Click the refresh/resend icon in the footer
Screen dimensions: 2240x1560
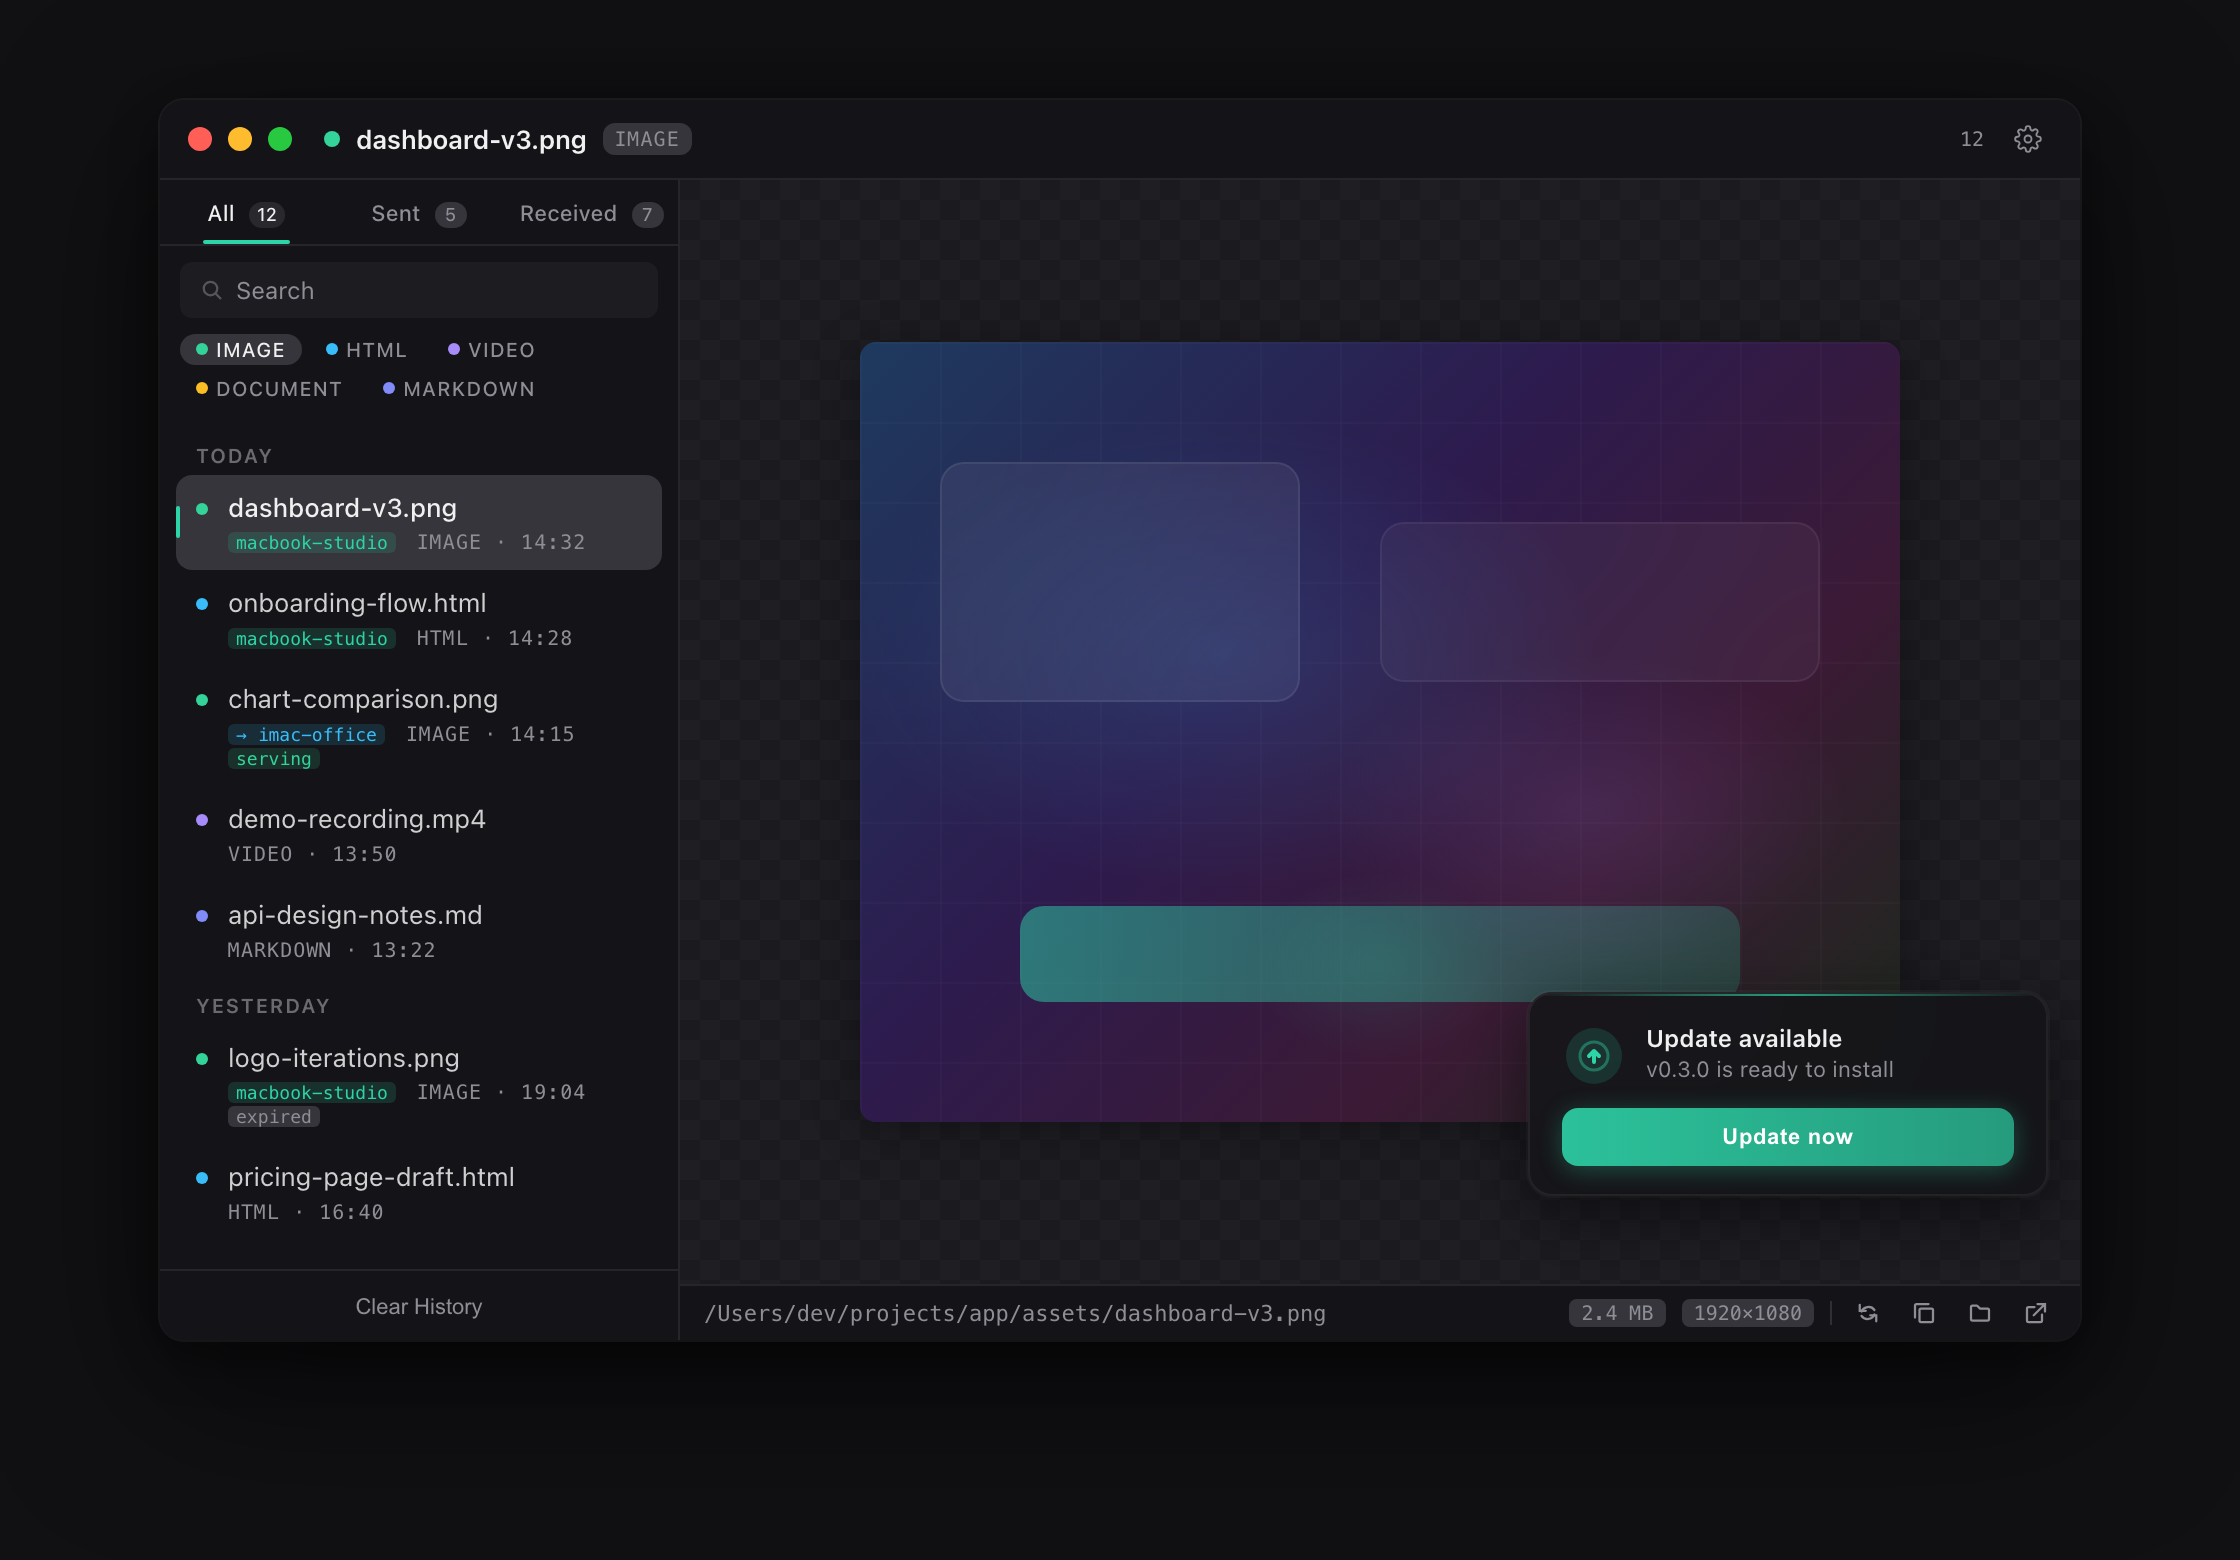click(x=1867, y=1313)
